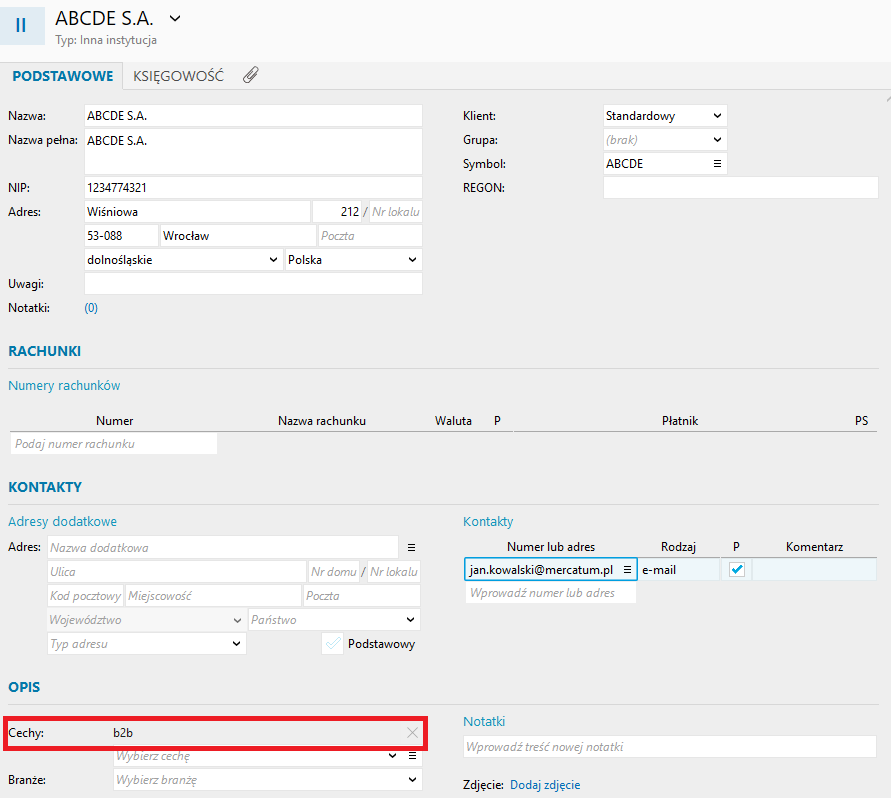
Task: Select the PODSTAWOWE tab
Action: 62,76
